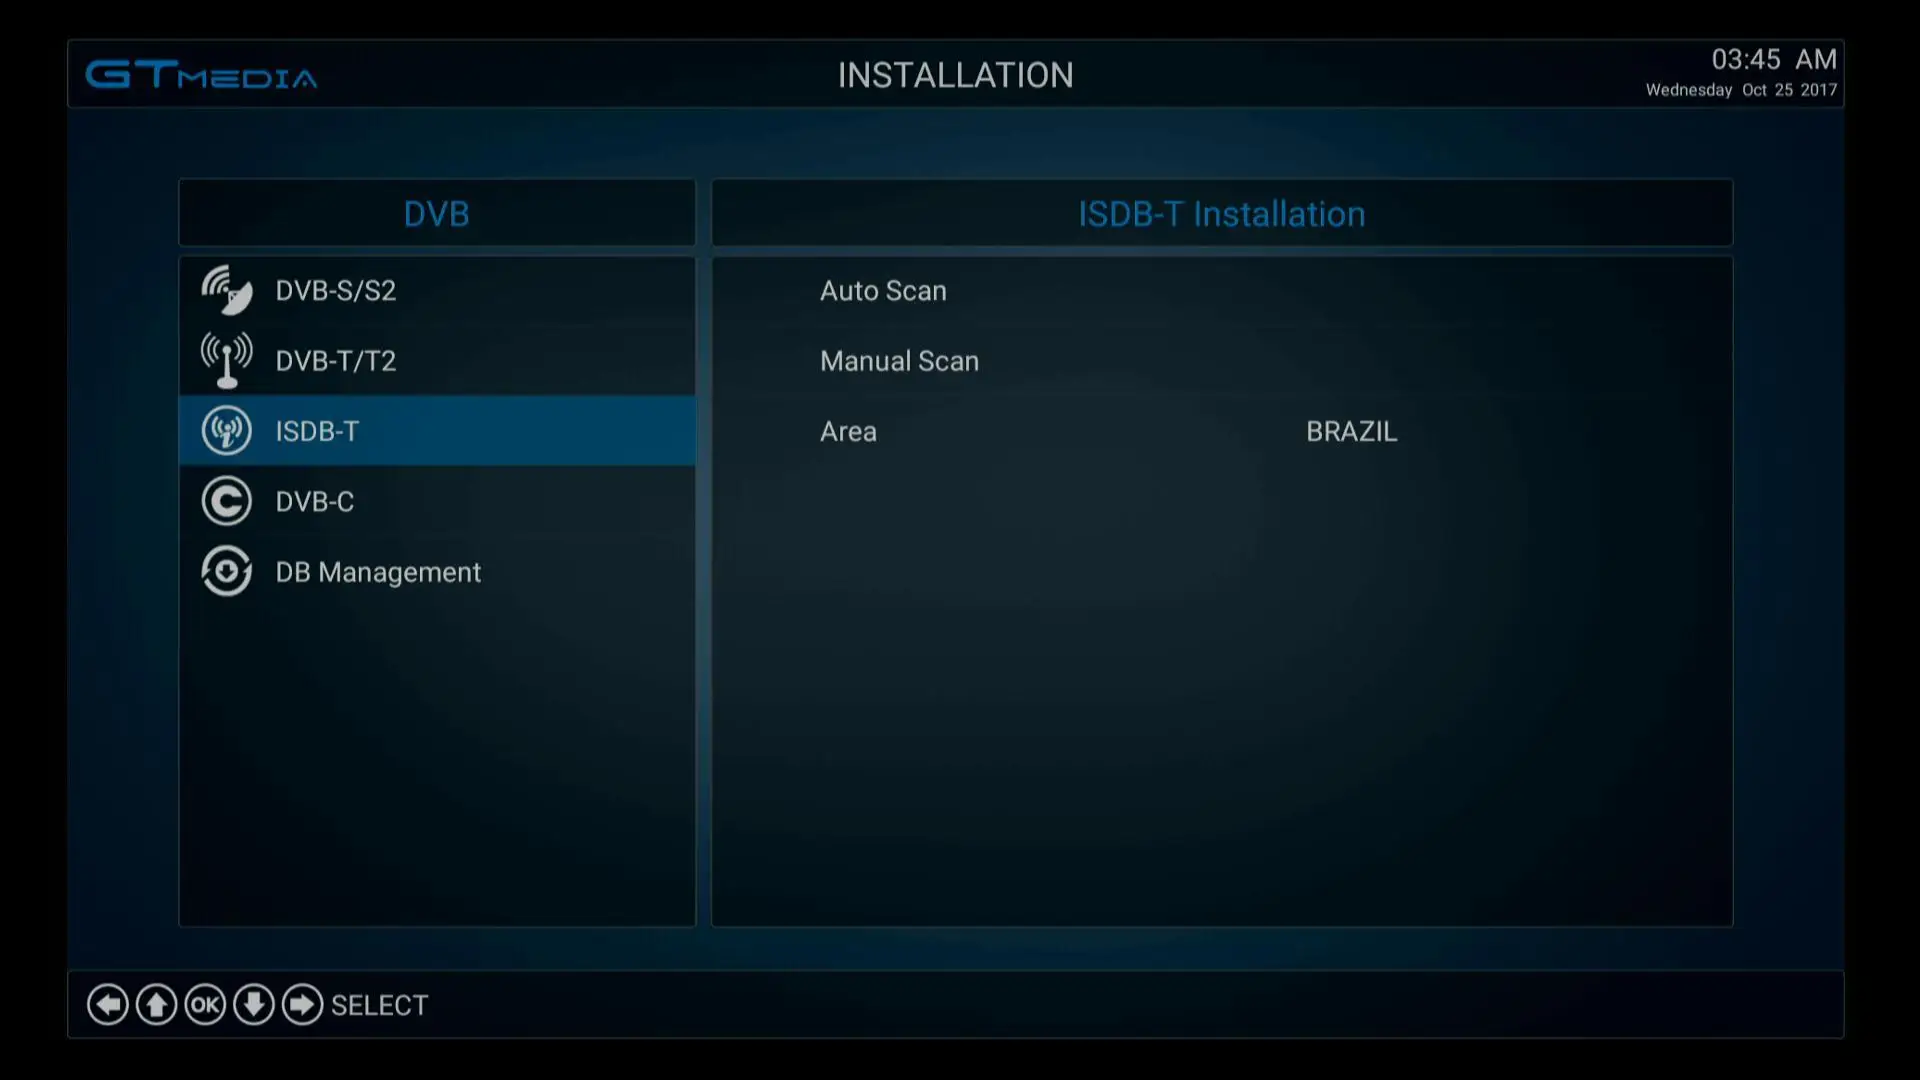This screenshot has width=1920, height=1080.
Task: Click the OK confirm button
Action: click(x=204, y=1005)
